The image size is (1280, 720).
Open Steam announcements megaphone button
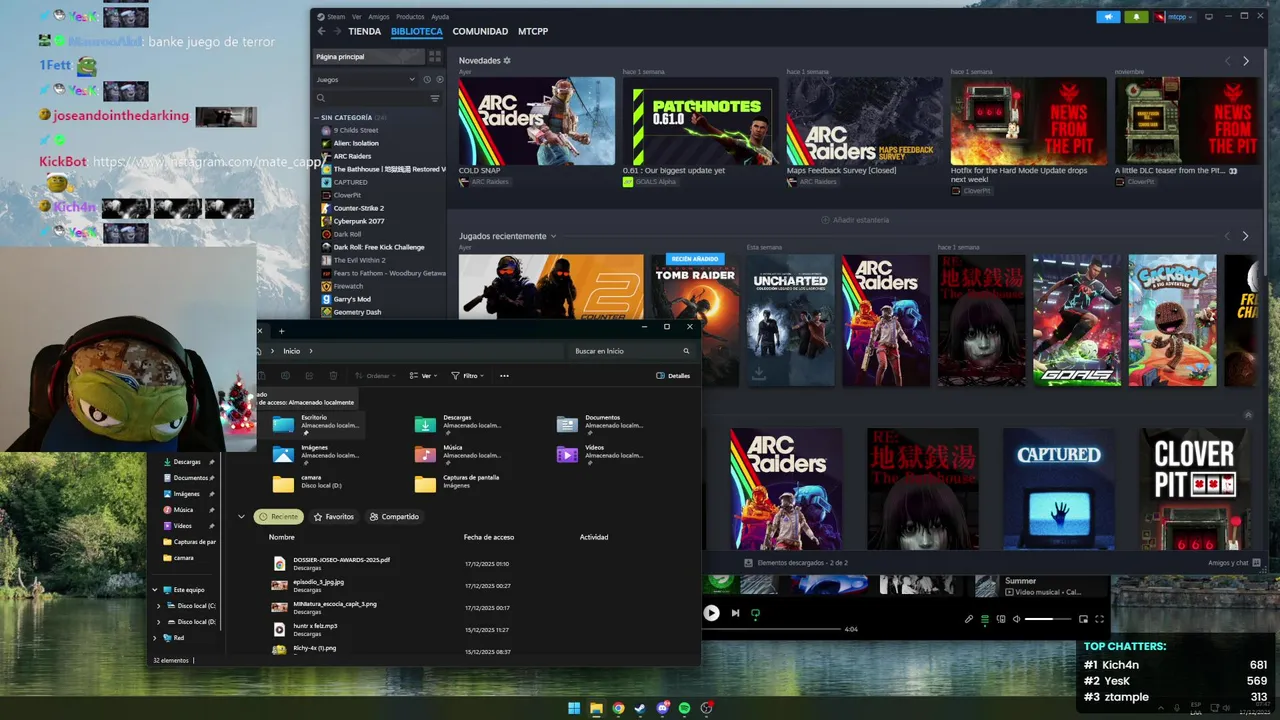coord(1108,17)
